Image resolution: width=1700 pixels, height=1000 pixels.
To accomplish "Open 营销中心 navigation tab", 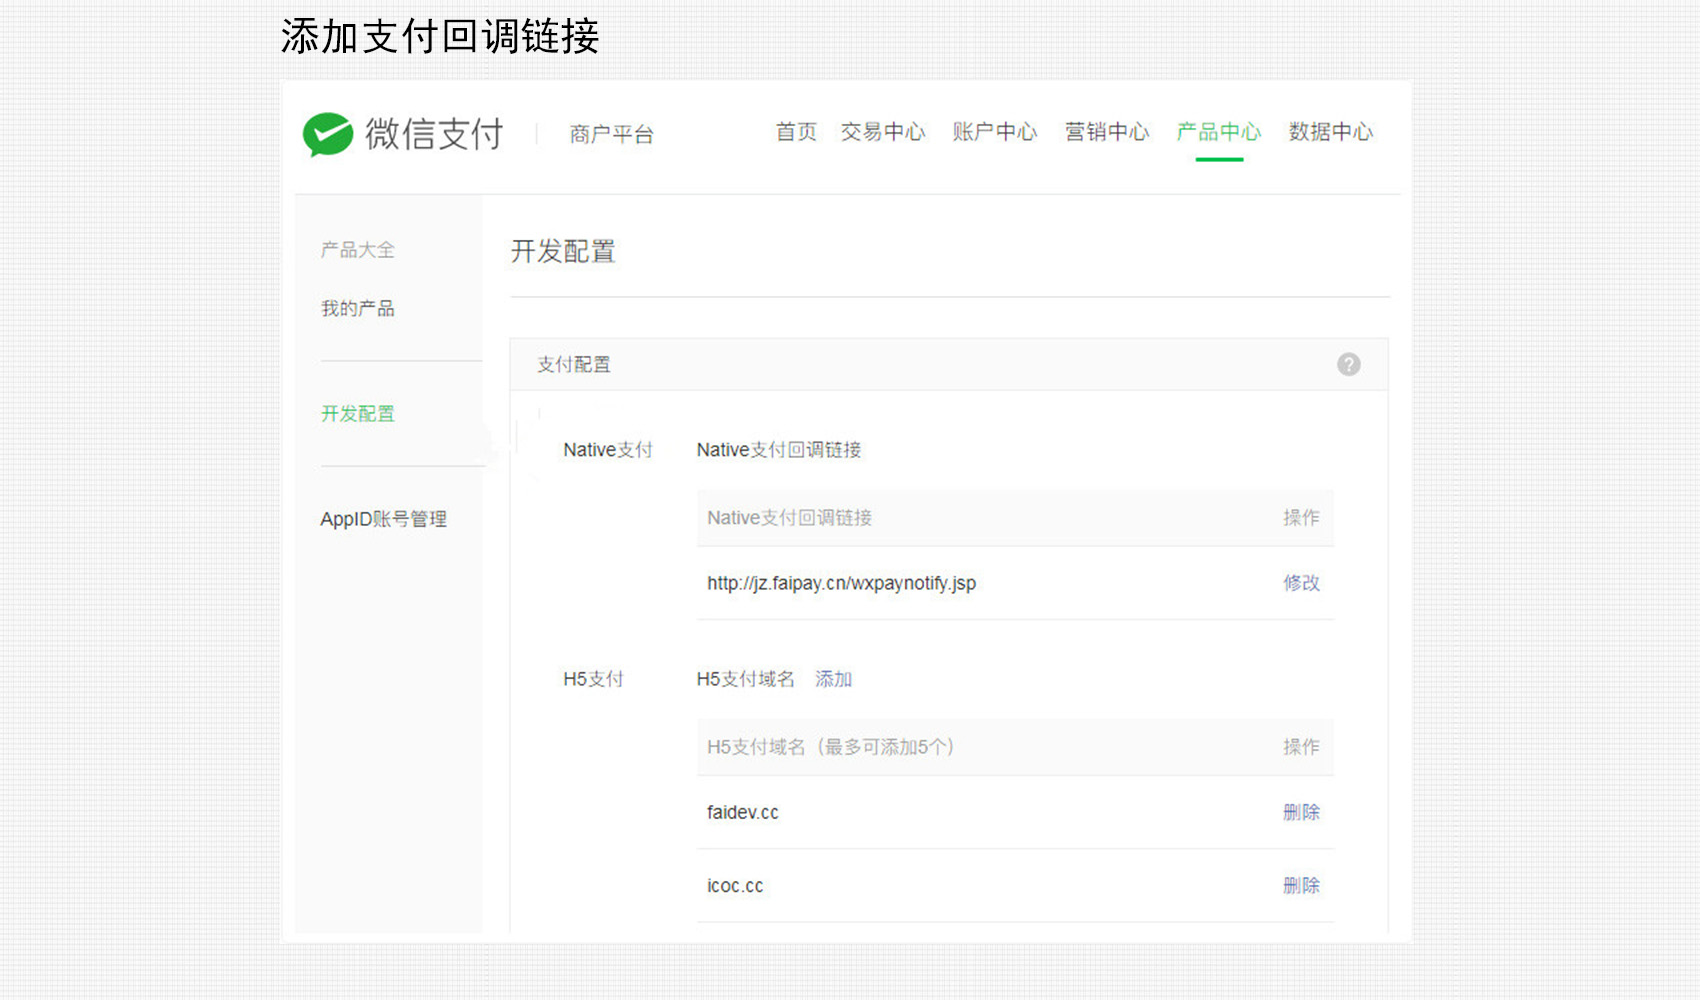I will pos(1106,132).
